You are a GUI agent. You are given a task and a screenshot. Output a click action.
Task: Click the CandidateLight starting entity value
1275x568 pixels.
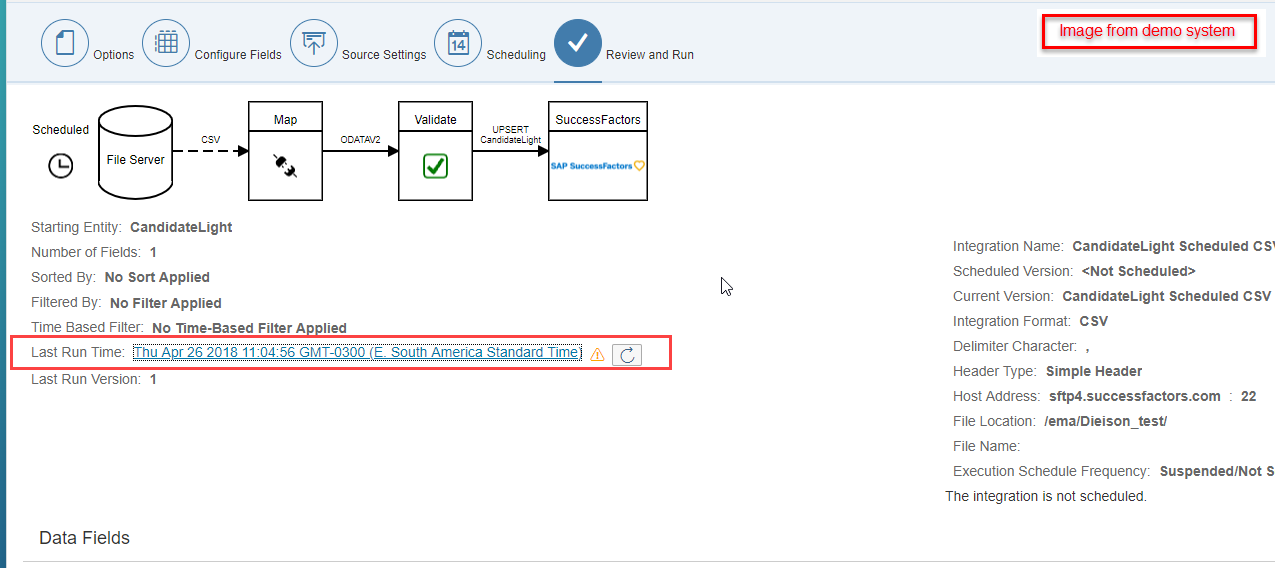[181, 227]
